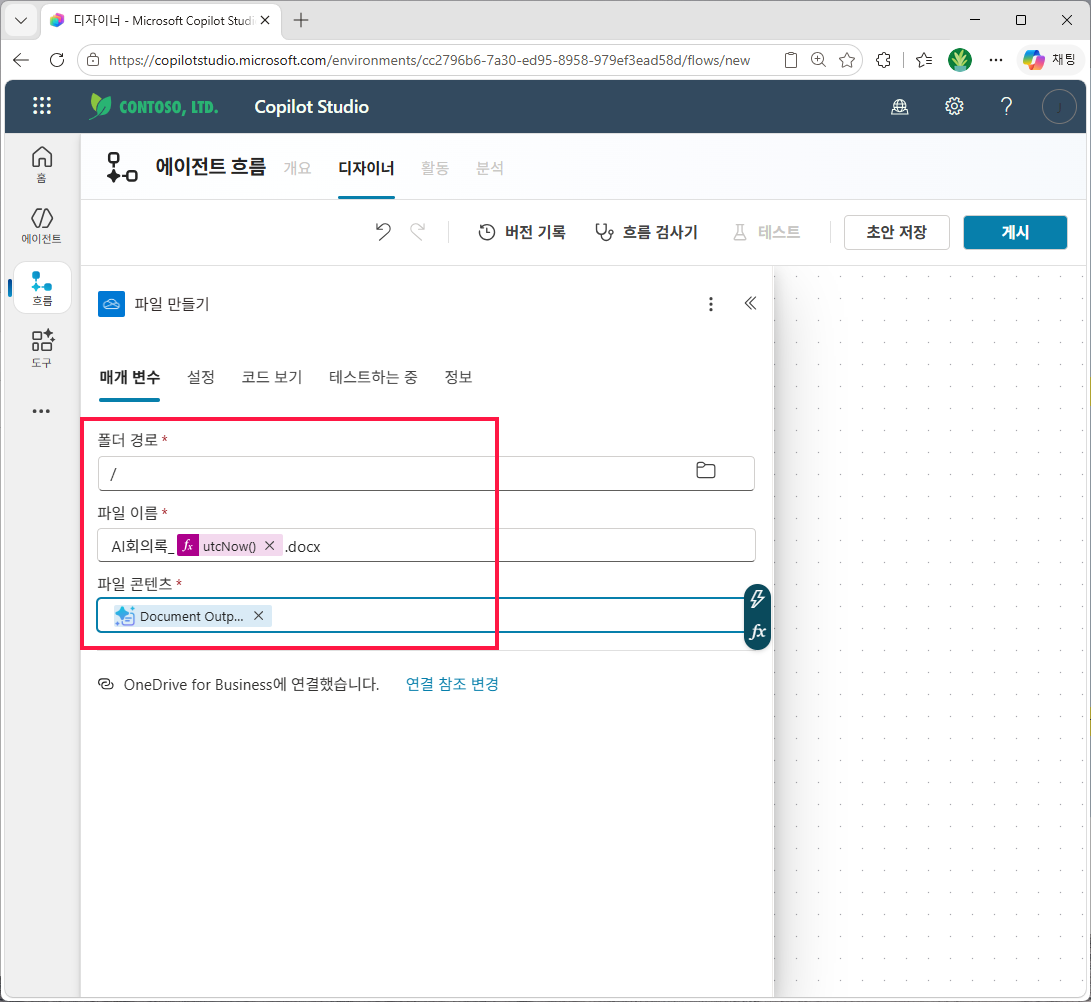Image resolution: width=1091 pixels, height=1002 pixels.
Task: Open the 도구 sidebar item
Action: point(42,349)
